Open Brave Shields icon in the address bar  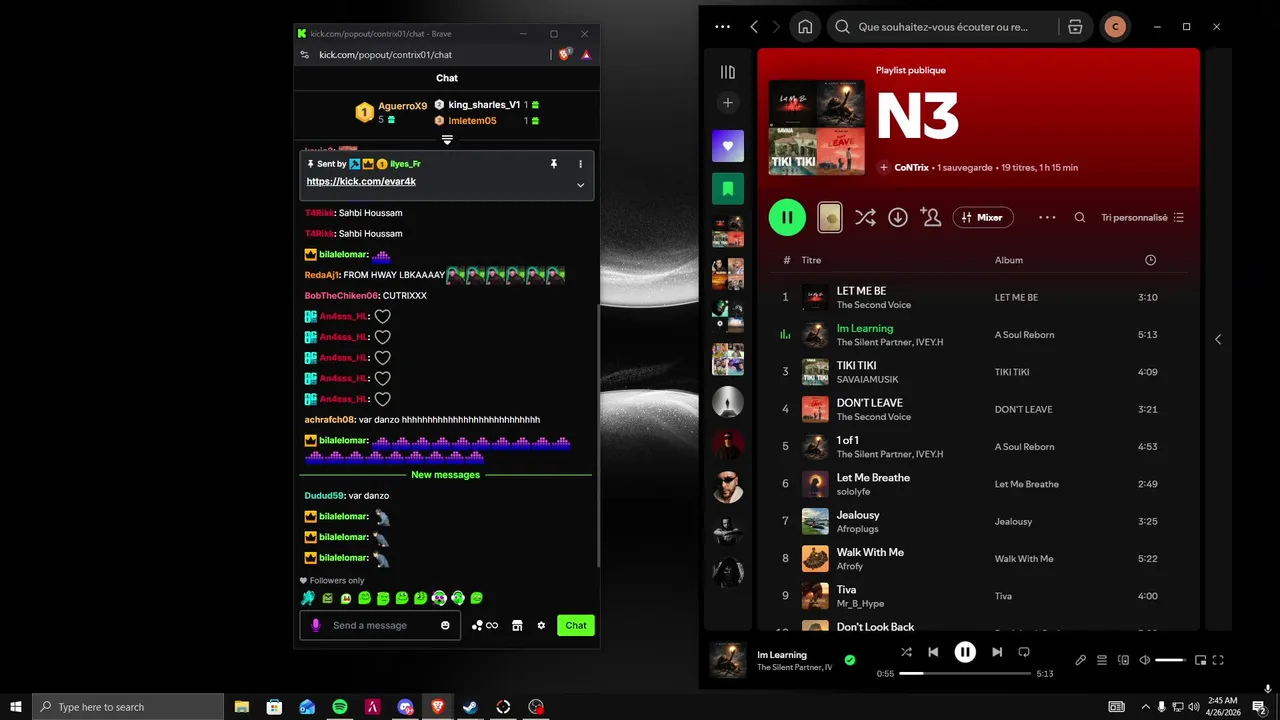point(565,55)
